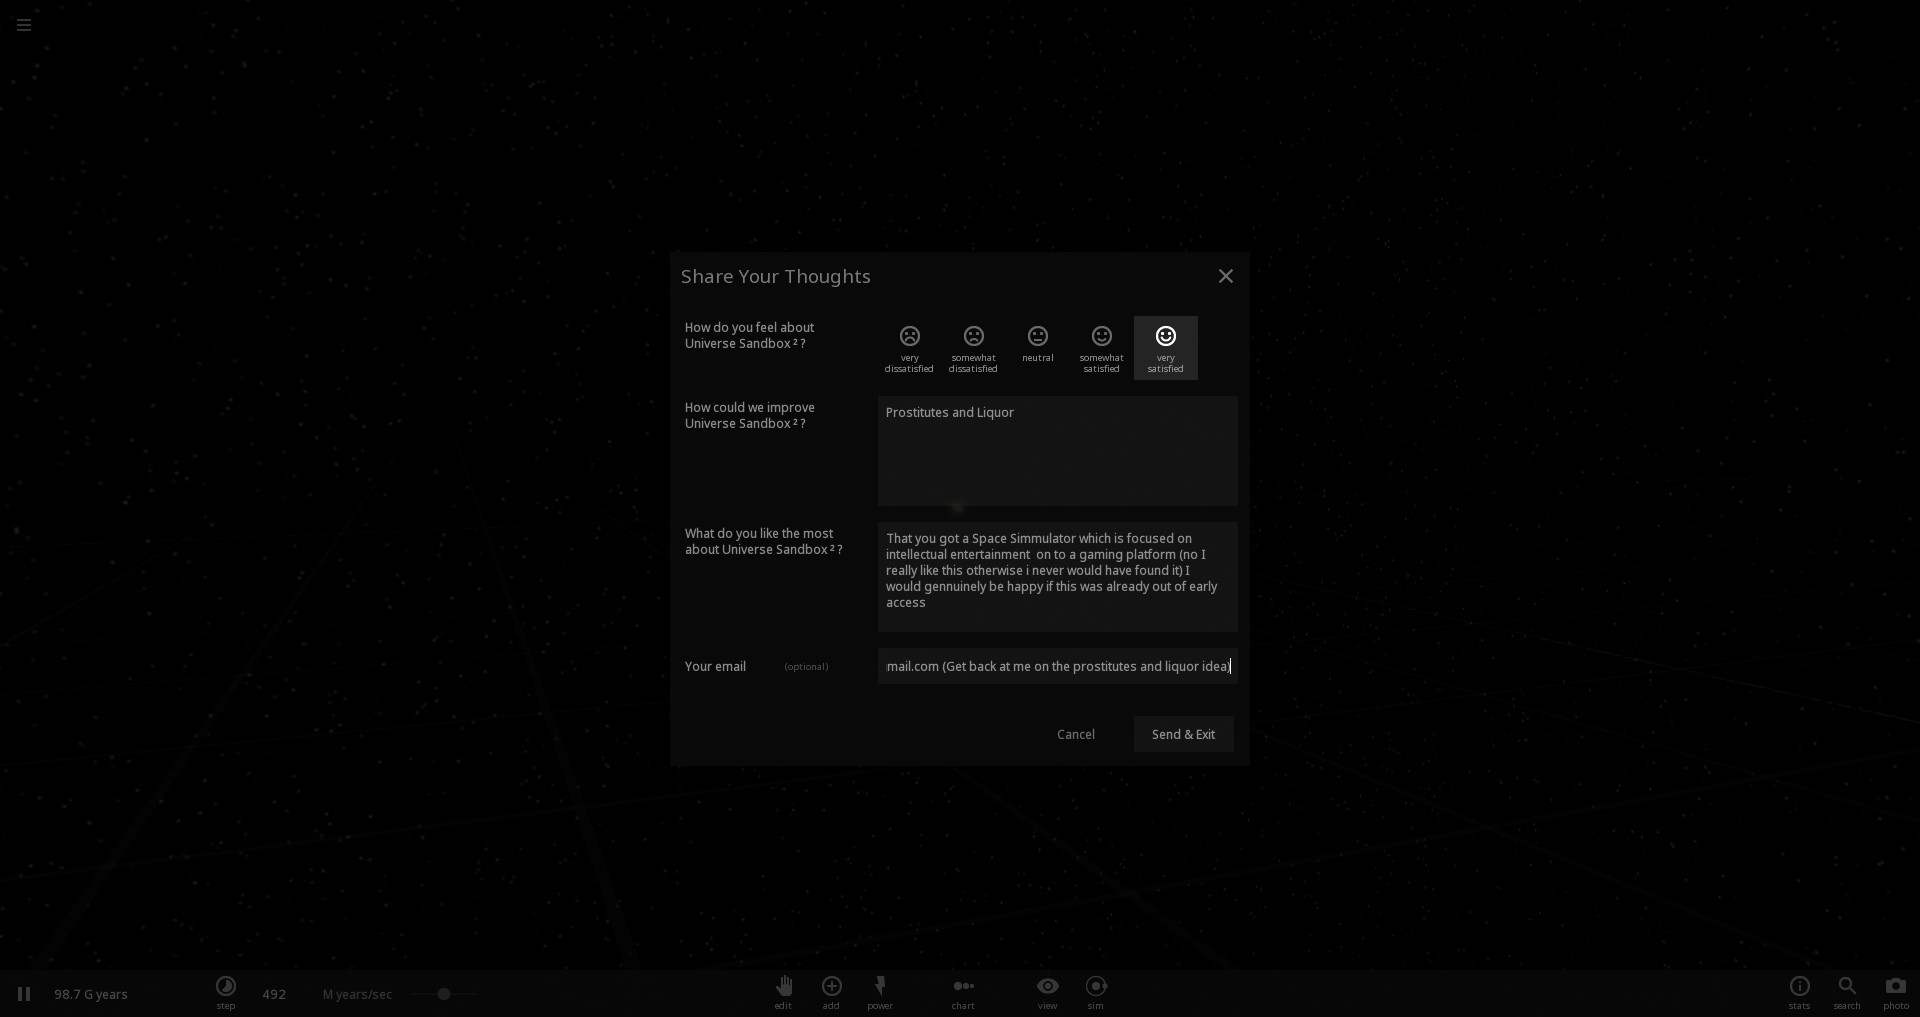Rate as somewhat dissatisfied
1920x1017 pixels.
click(x=973, y=348)
